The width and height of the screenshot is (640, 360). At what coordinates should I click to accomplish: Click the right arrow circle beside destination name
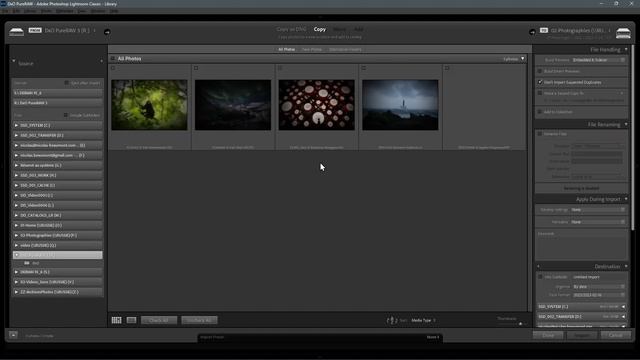(x=532, y=32)
